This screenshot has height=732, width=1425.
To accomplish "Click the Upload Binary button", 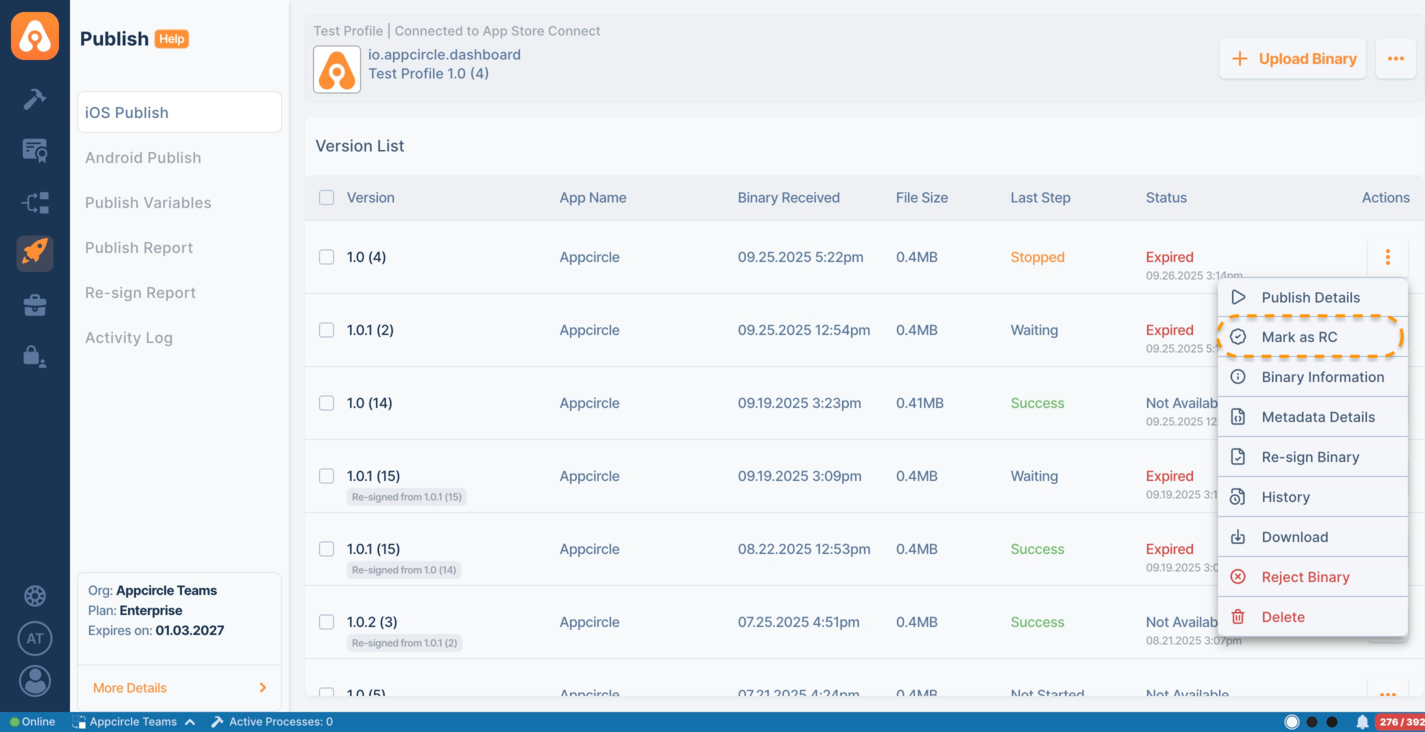I will click(x=1292, y=59).
